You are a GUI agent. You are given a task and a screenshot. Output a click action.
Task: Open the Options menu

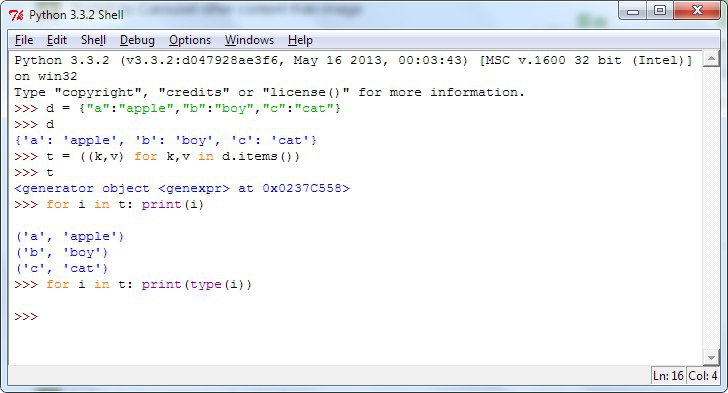tap(189, 40)
